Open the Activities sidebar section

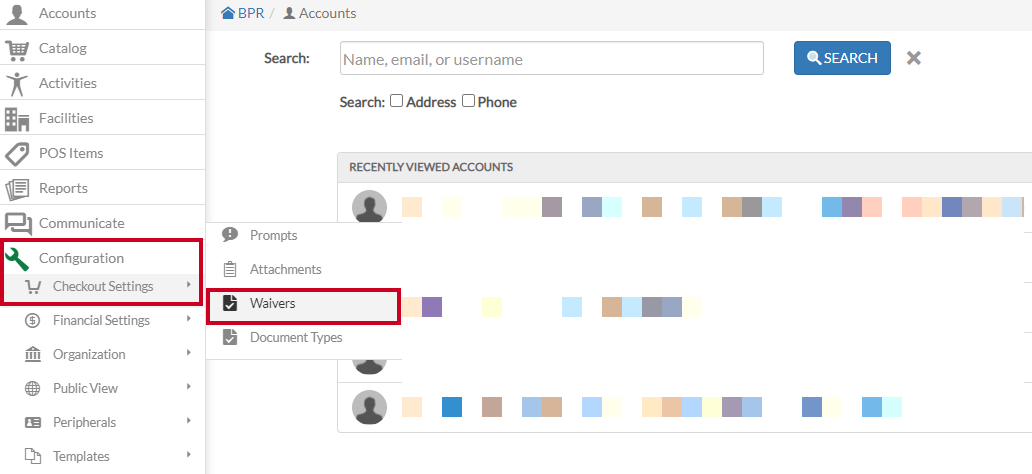(x=102, y=83)
